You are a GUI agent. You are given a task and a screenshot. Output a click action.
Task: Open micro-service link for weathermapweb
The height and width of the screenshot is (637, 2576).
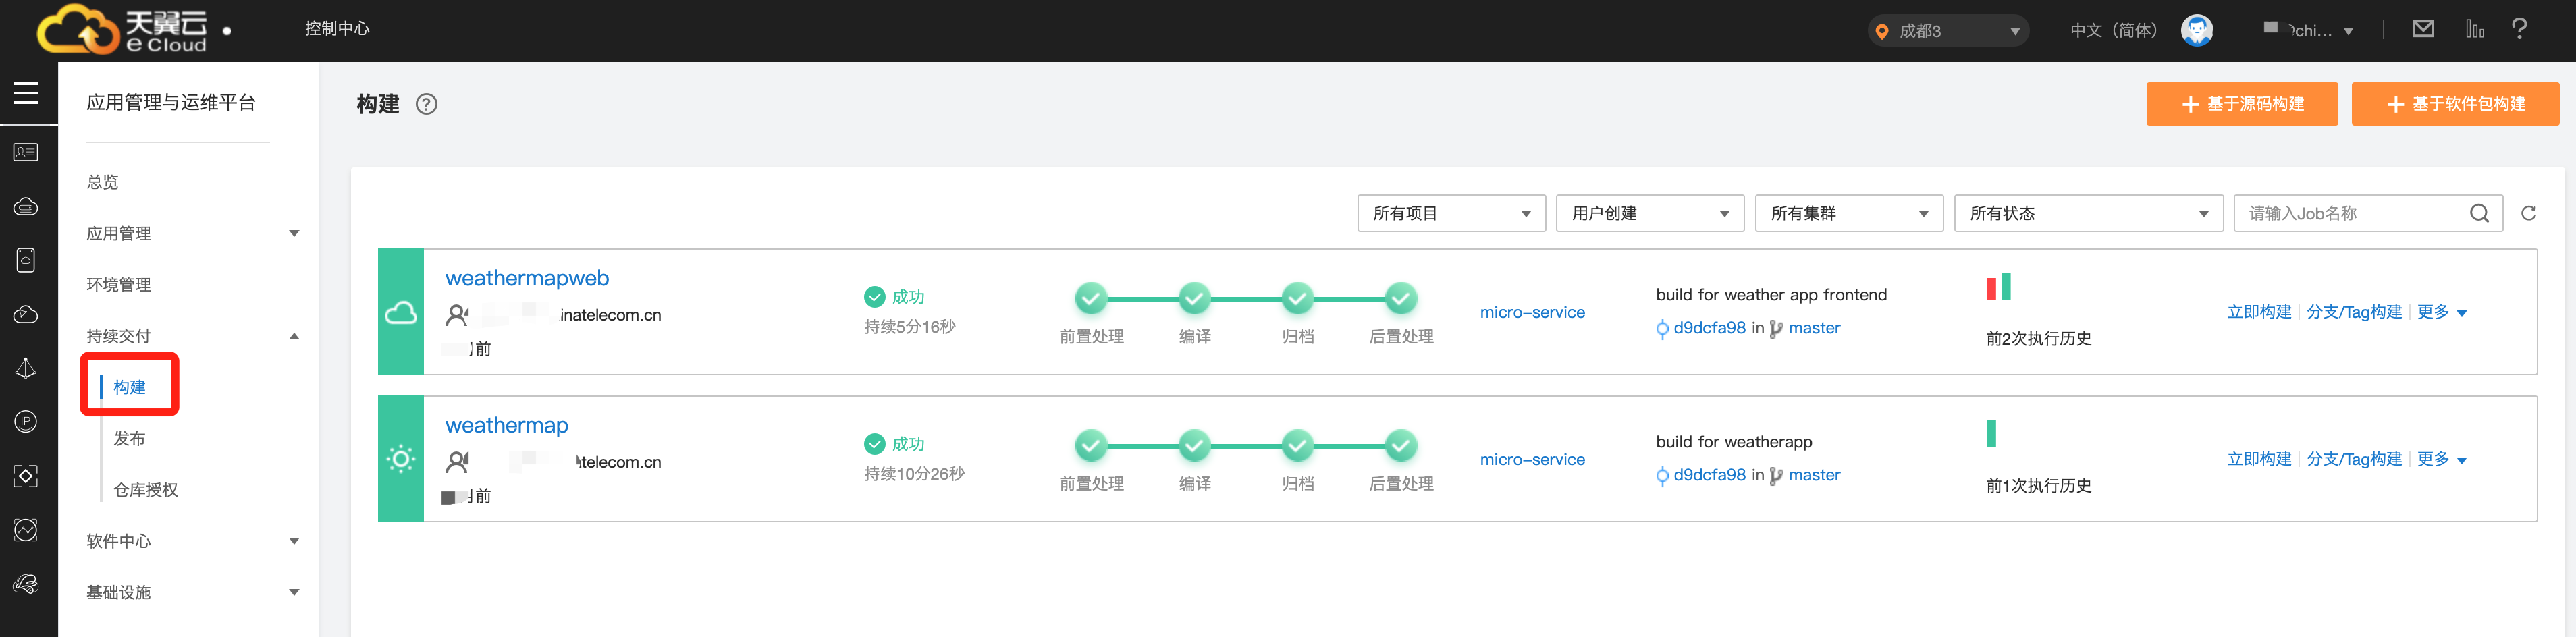pos(1532,312)
